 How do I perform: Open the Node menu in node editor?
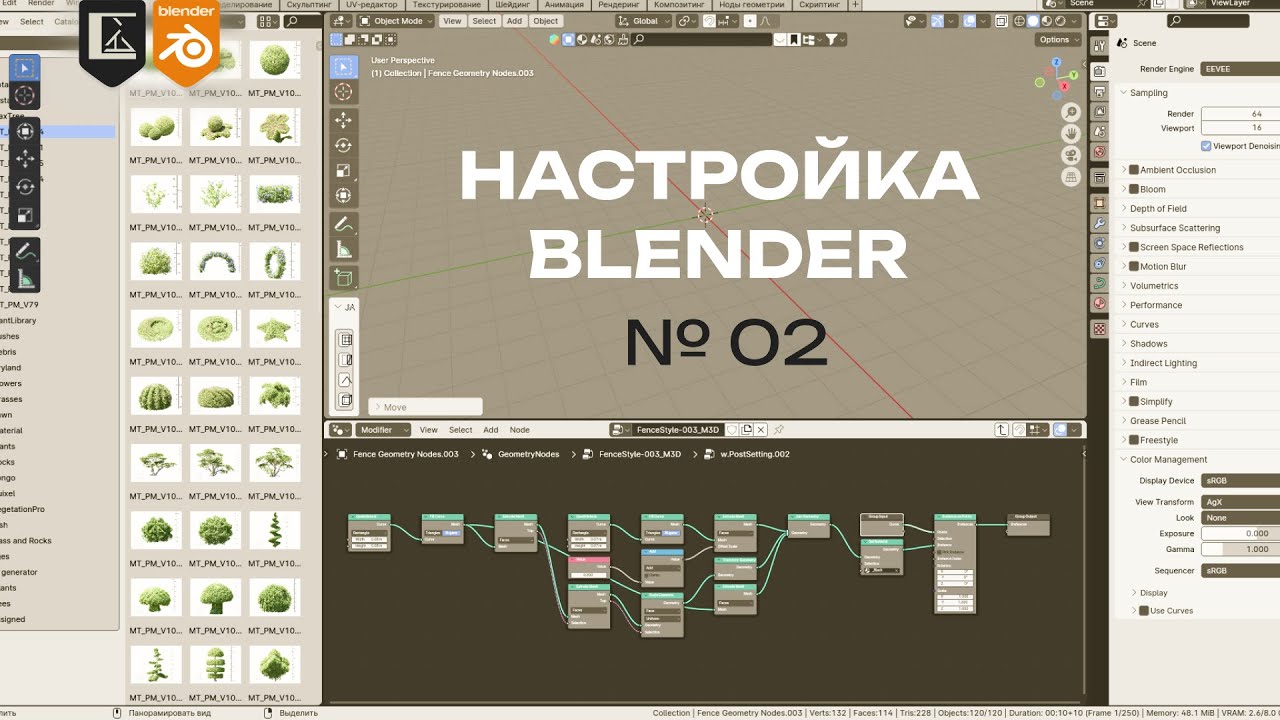coord(520,430)
